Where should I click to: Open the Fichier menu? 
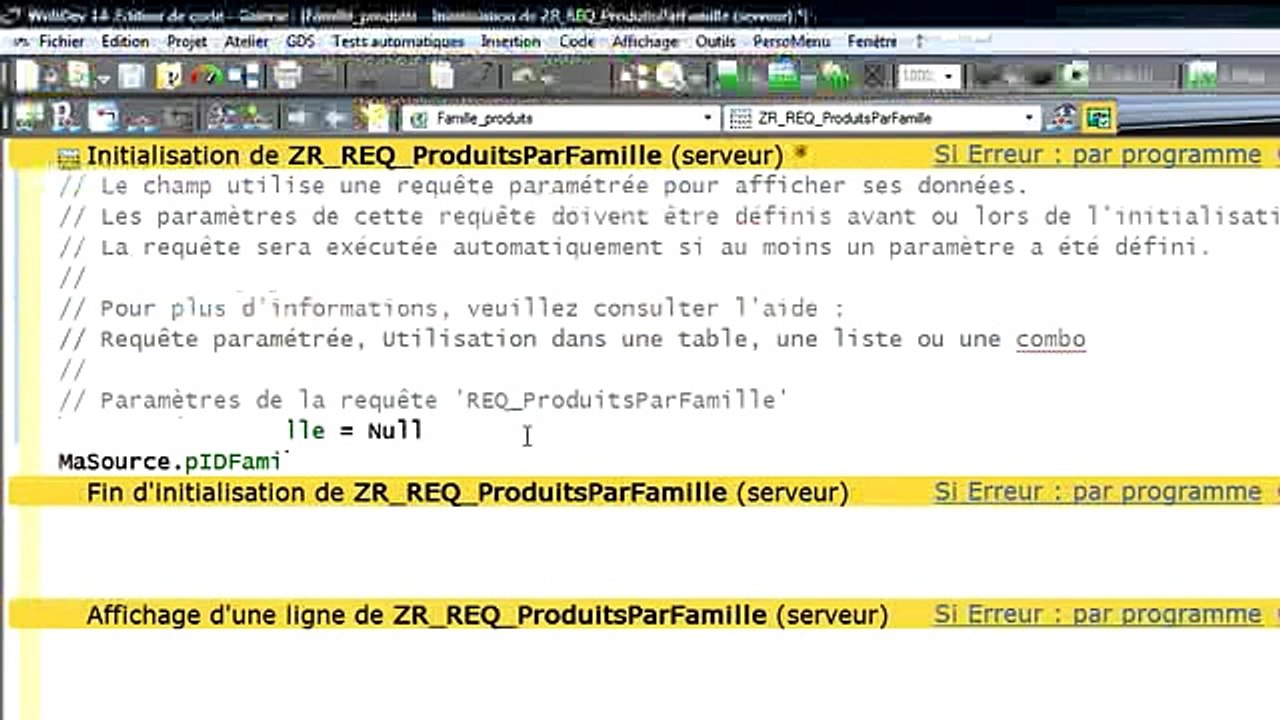coord(62,42)
